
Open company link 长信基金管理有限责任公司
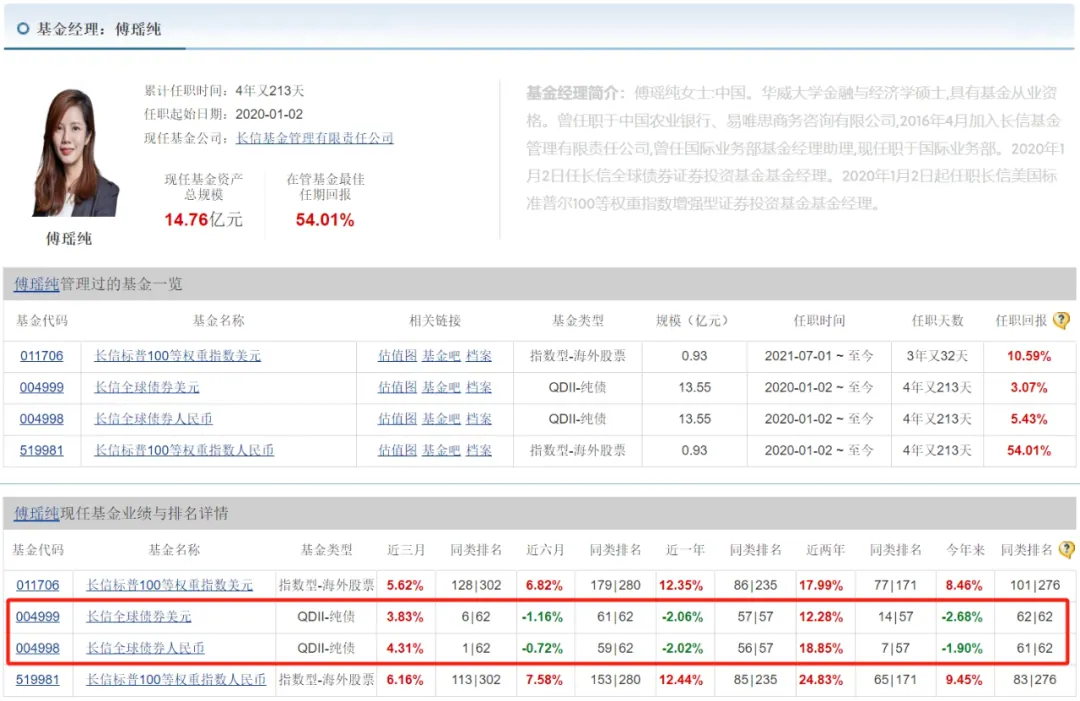[x=315, y=138]
